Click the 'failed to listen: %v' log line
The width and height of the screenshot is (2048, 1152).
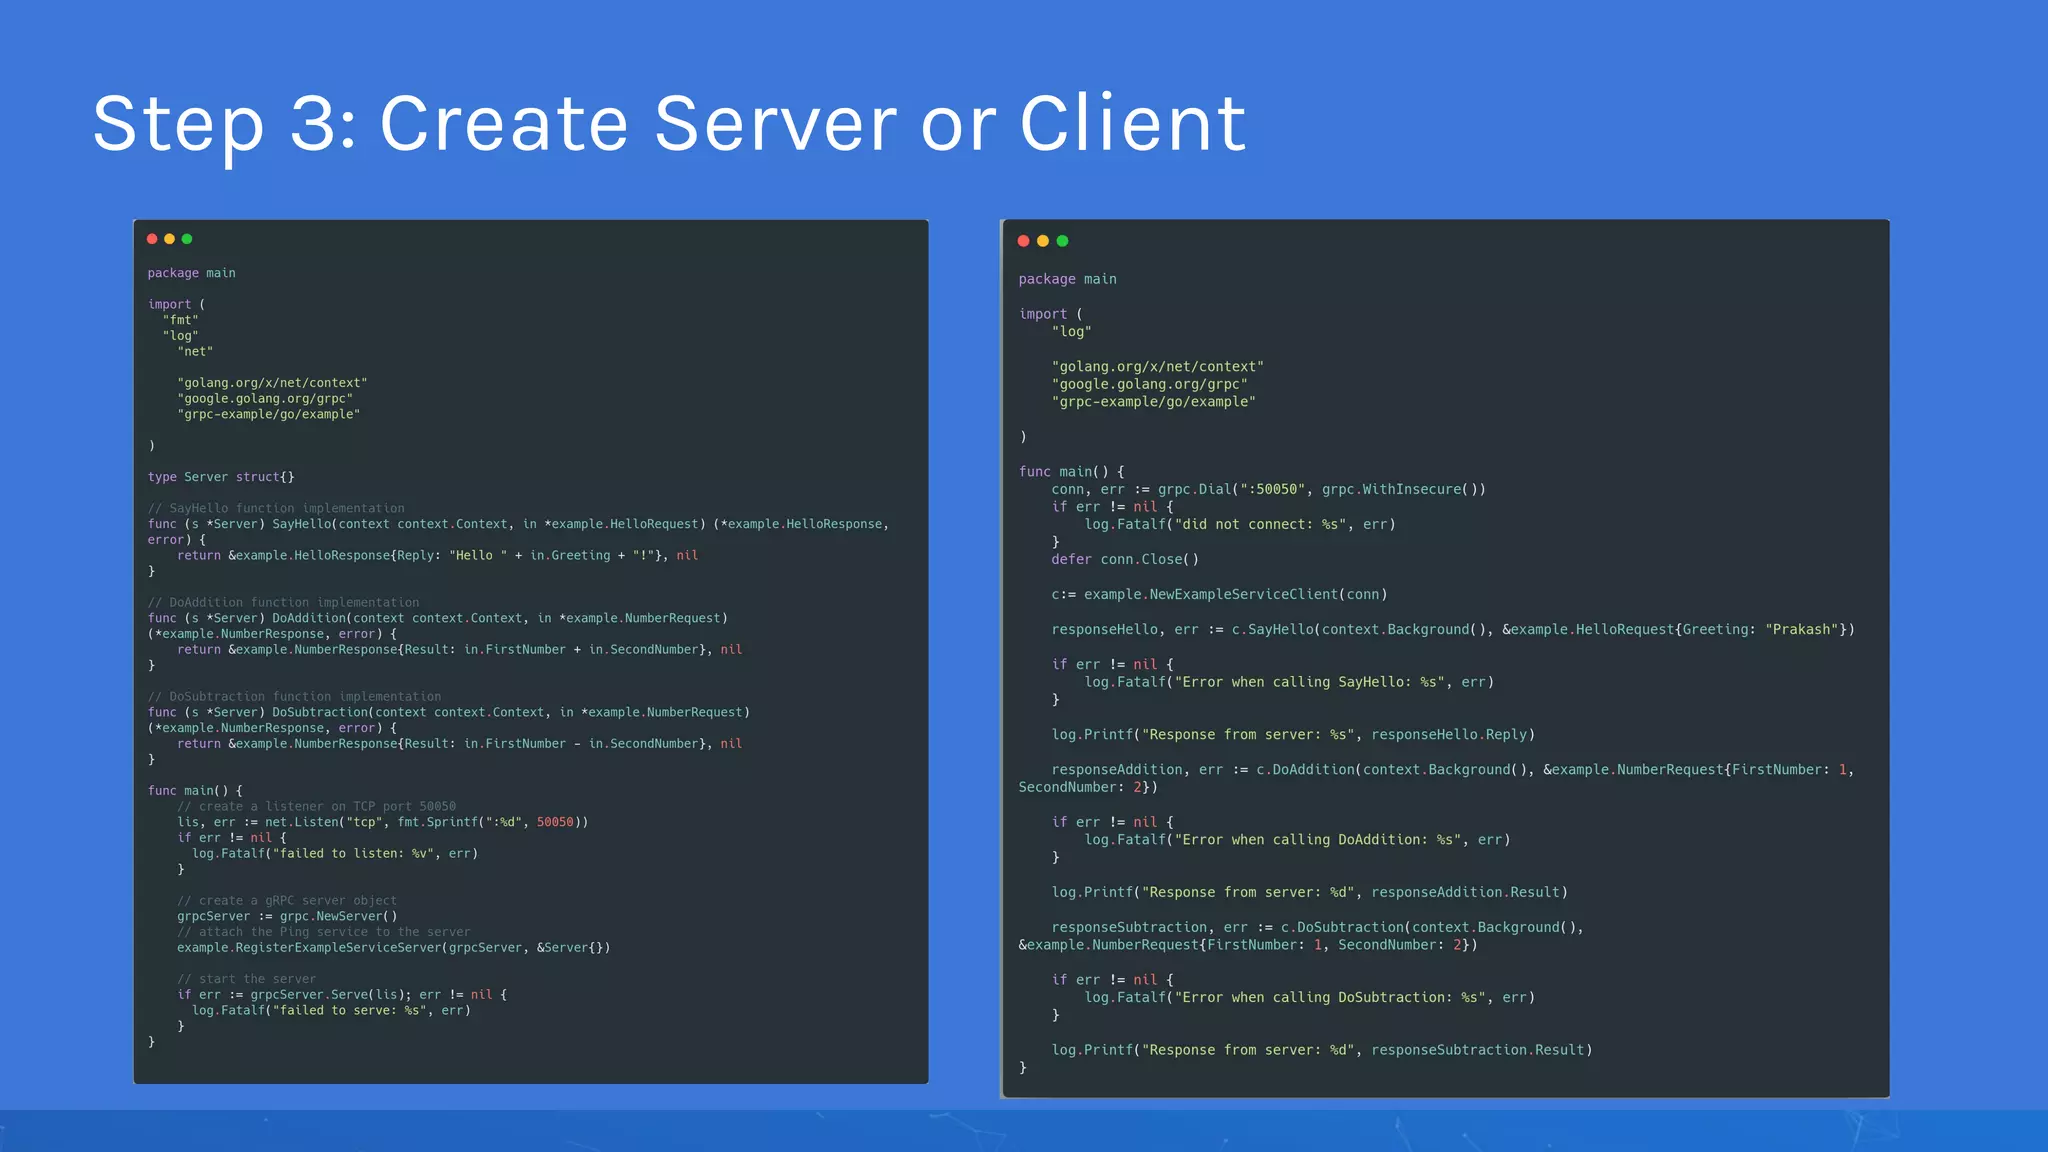(335, 853)
